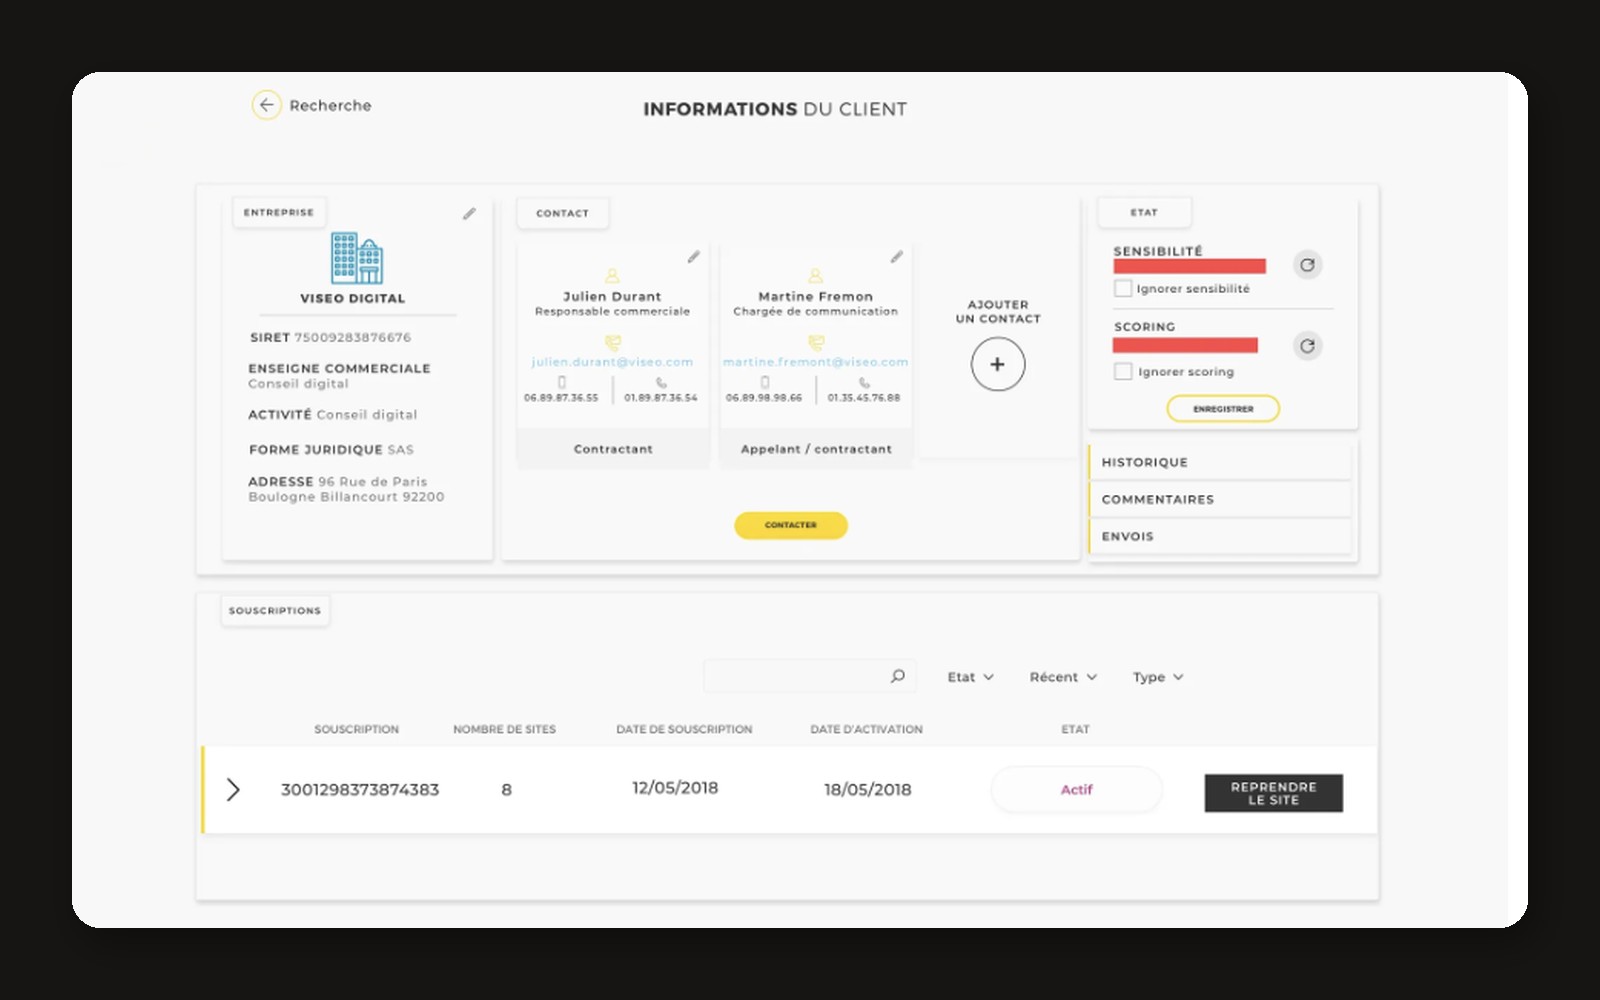Click the Etat column header

pyautogui.click(x=1075, y=729)
